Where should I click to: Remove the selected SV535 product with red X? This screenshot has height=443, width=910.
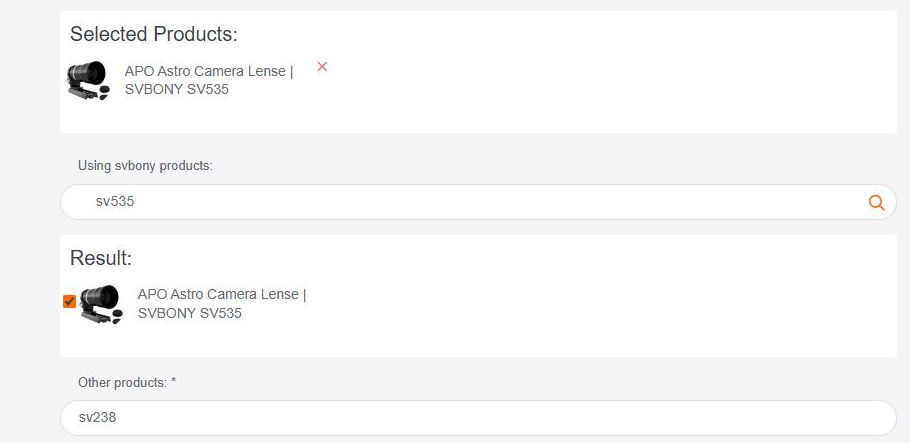pos(322,67)
